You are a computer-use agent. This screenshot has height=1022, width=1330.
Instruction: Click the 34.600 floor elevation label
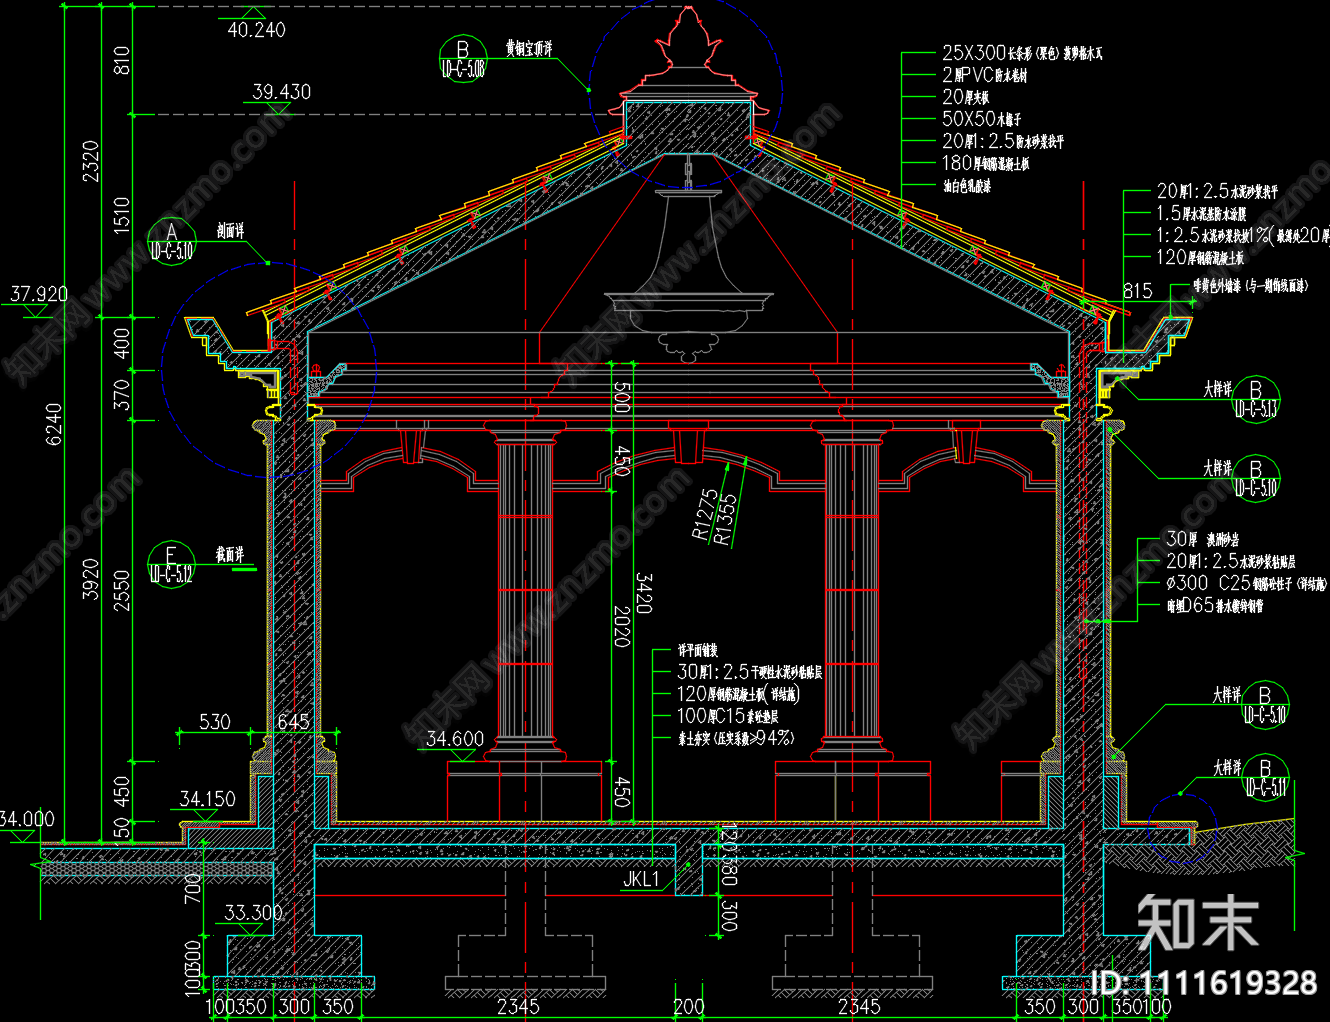coord(455,739)
